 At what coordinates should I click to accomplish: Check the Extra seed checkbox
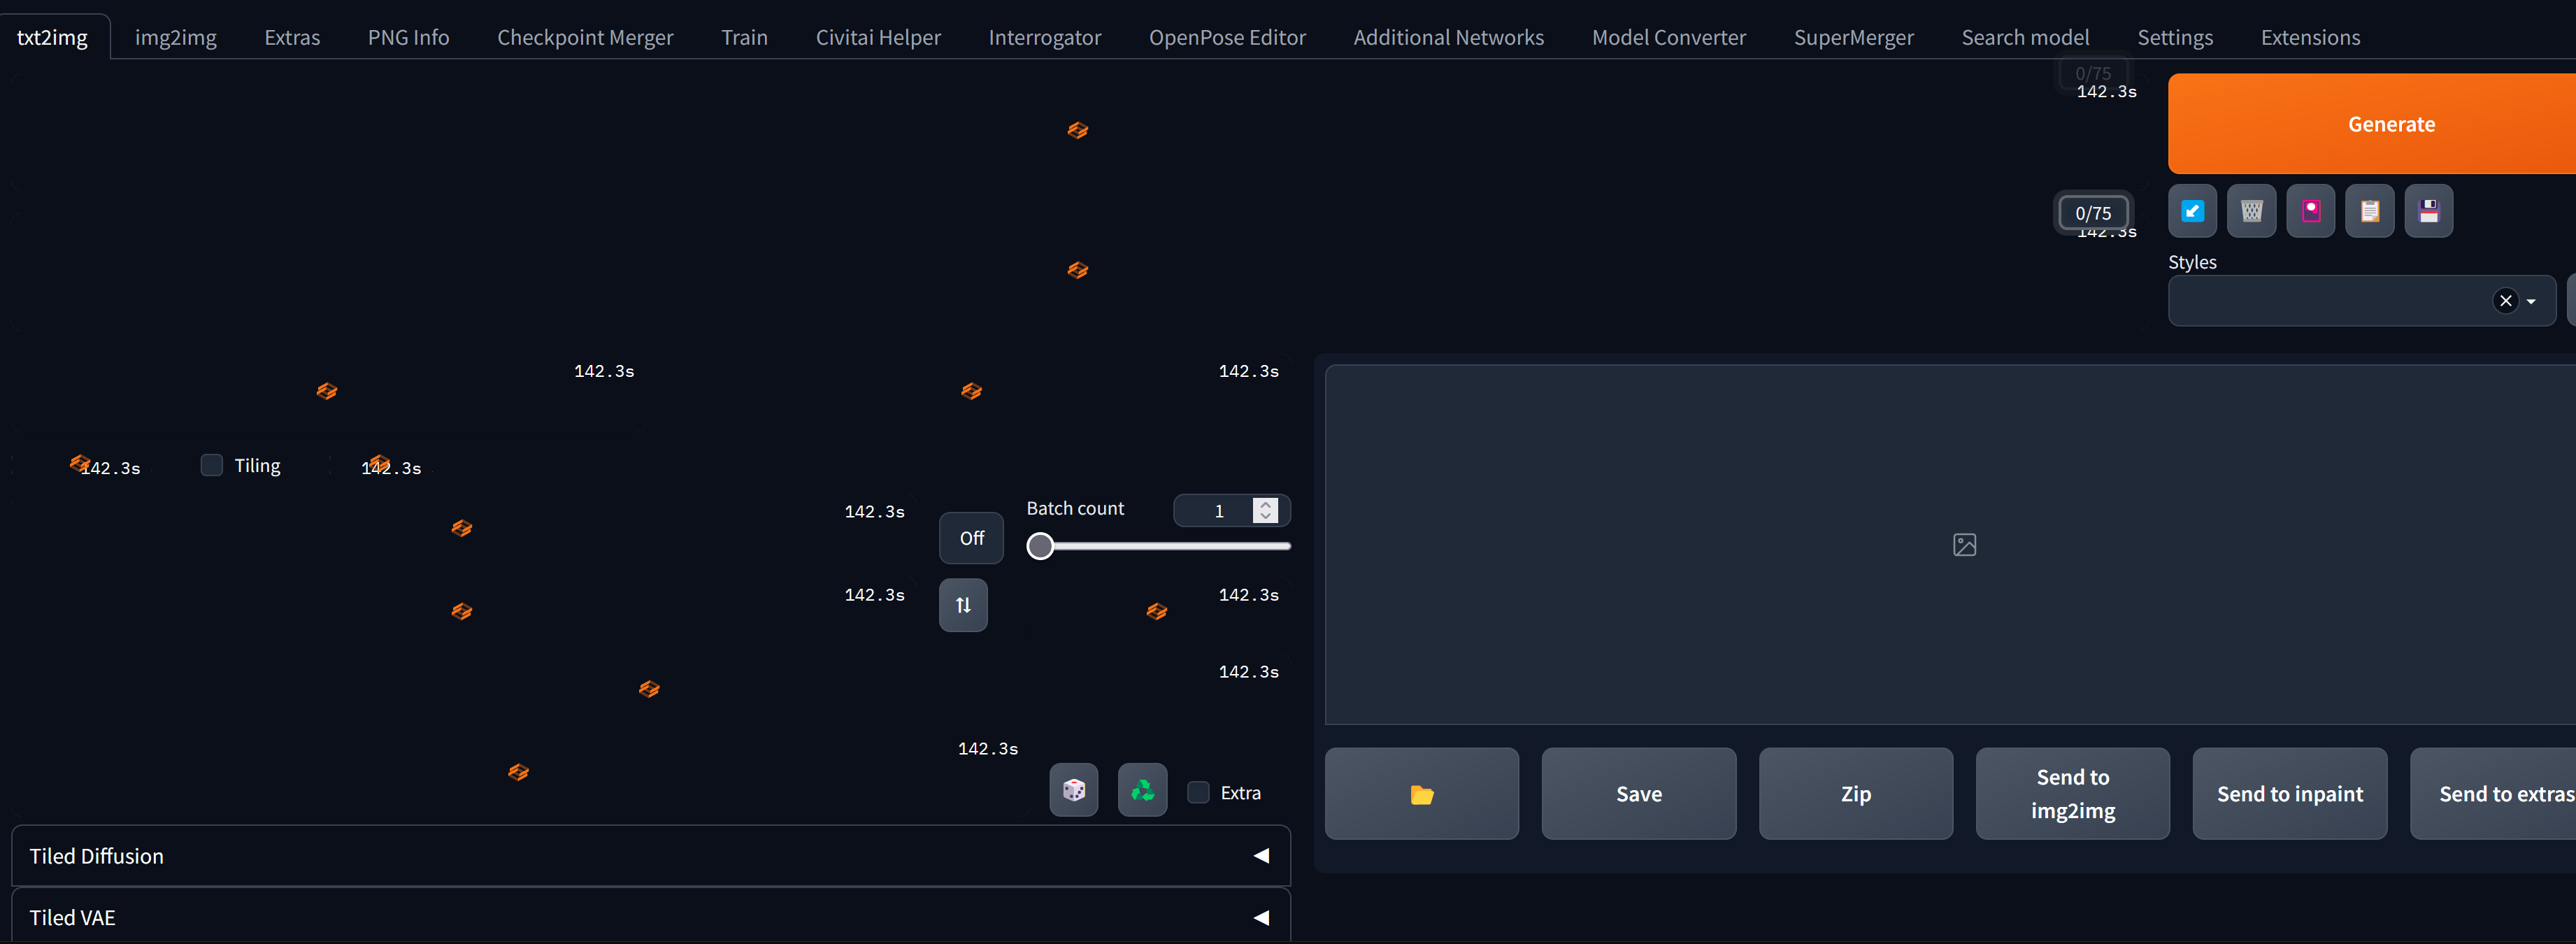point(1198,792)
